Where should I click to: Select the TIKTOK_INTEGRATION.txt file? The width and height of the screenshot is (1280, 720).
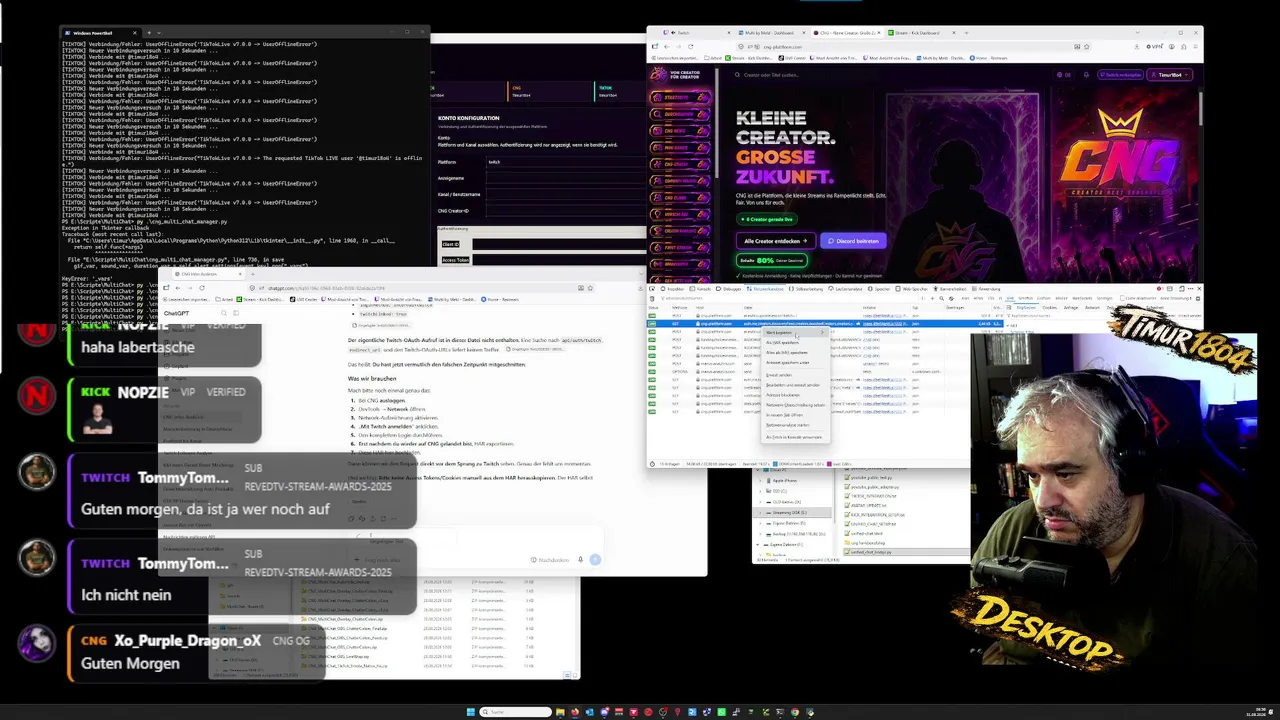coord(876,496)
